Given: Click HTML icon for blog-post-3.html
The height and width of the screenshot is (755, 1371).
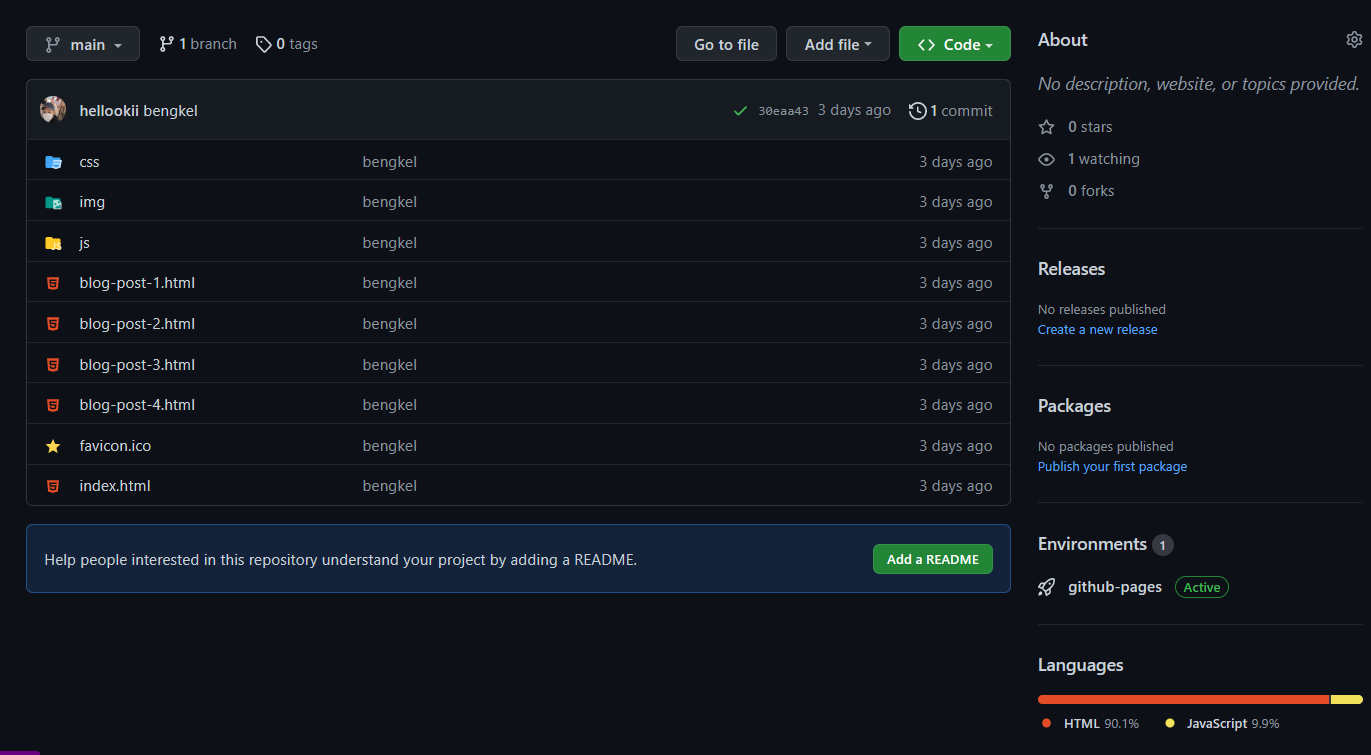Looking at the screenshot, I should click(53, 365).
